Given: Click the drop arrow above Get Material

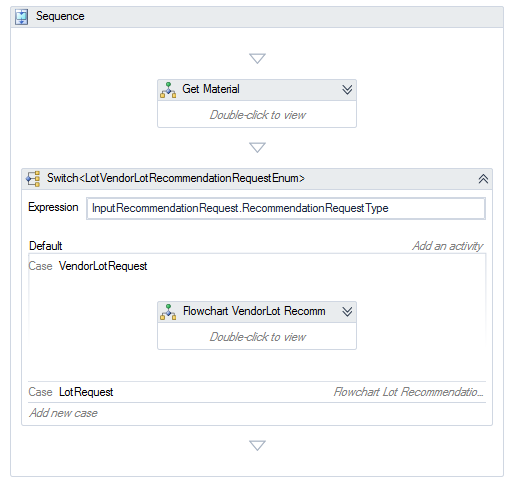Looking at the screenshot, I should pyautogui.click(x=257, y=58).
